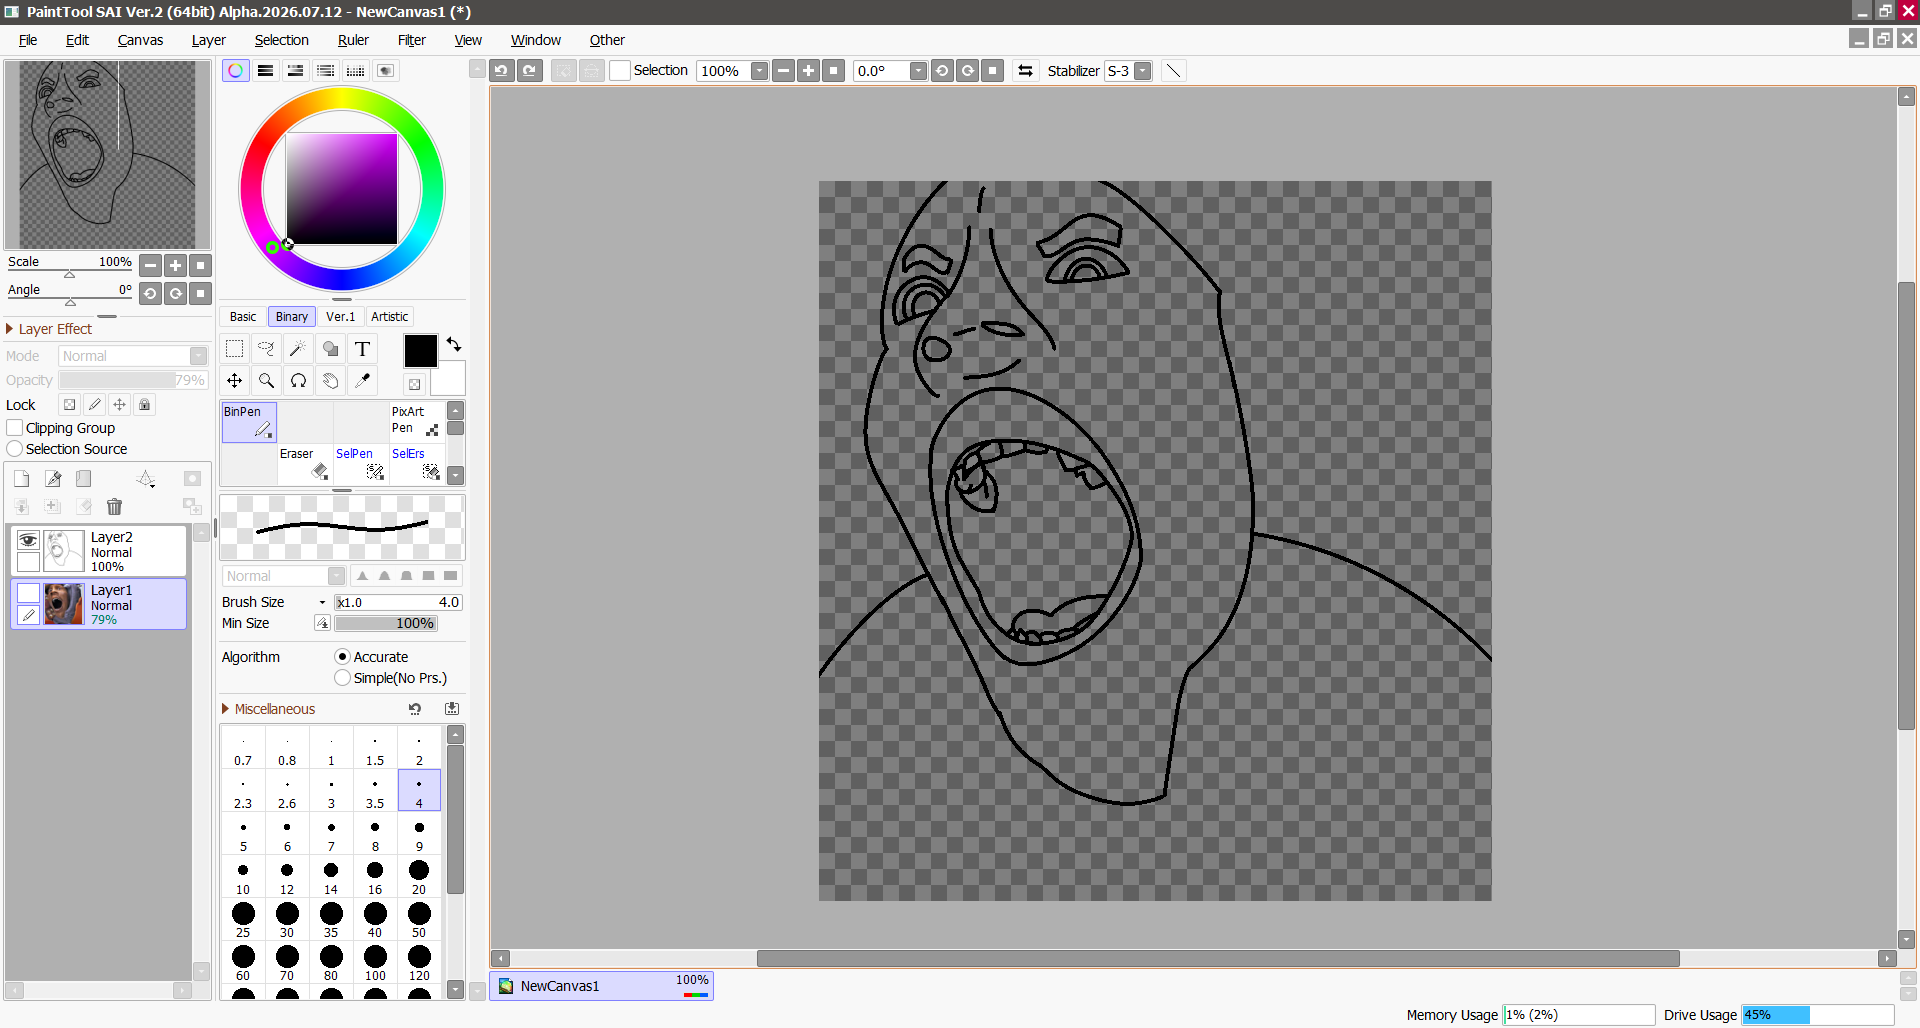Screen dimensions: 1920x1028
Task: Select the eyedropper color picker tool
Action: pos(362,381)
